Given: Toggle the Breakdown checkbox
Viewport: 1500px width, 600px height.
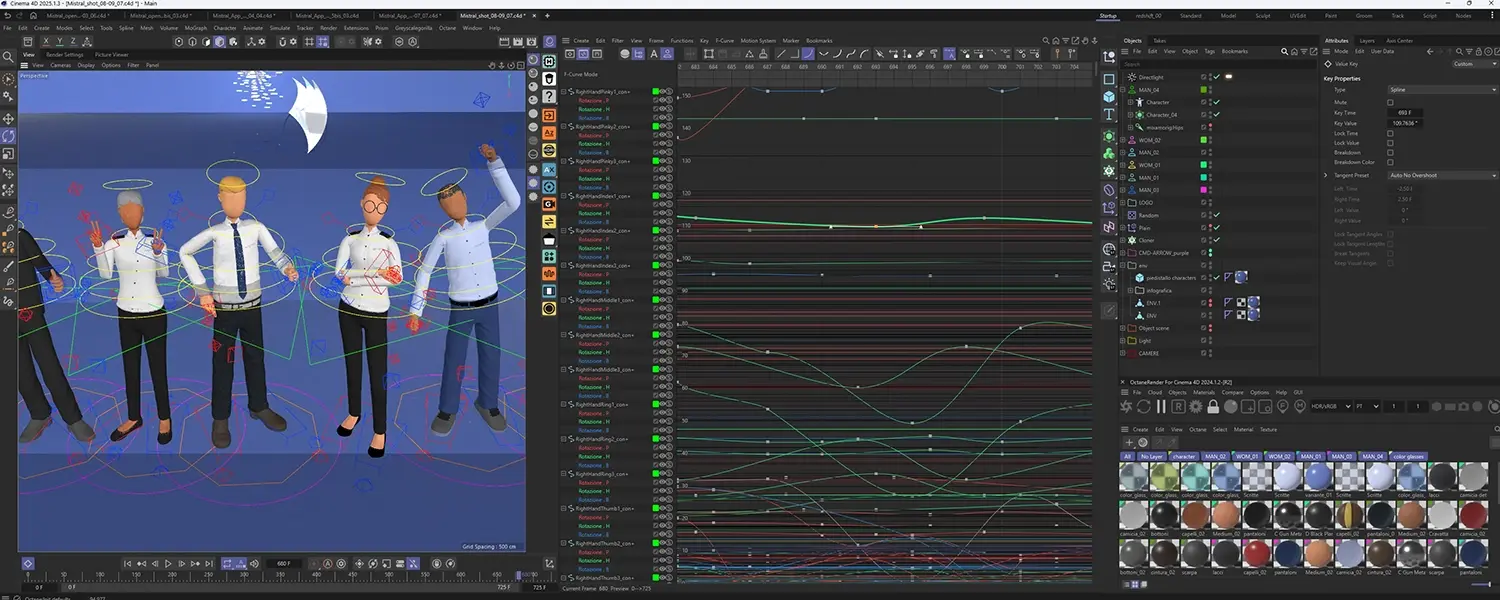Looking at the screenshot, I should 1390,152.
